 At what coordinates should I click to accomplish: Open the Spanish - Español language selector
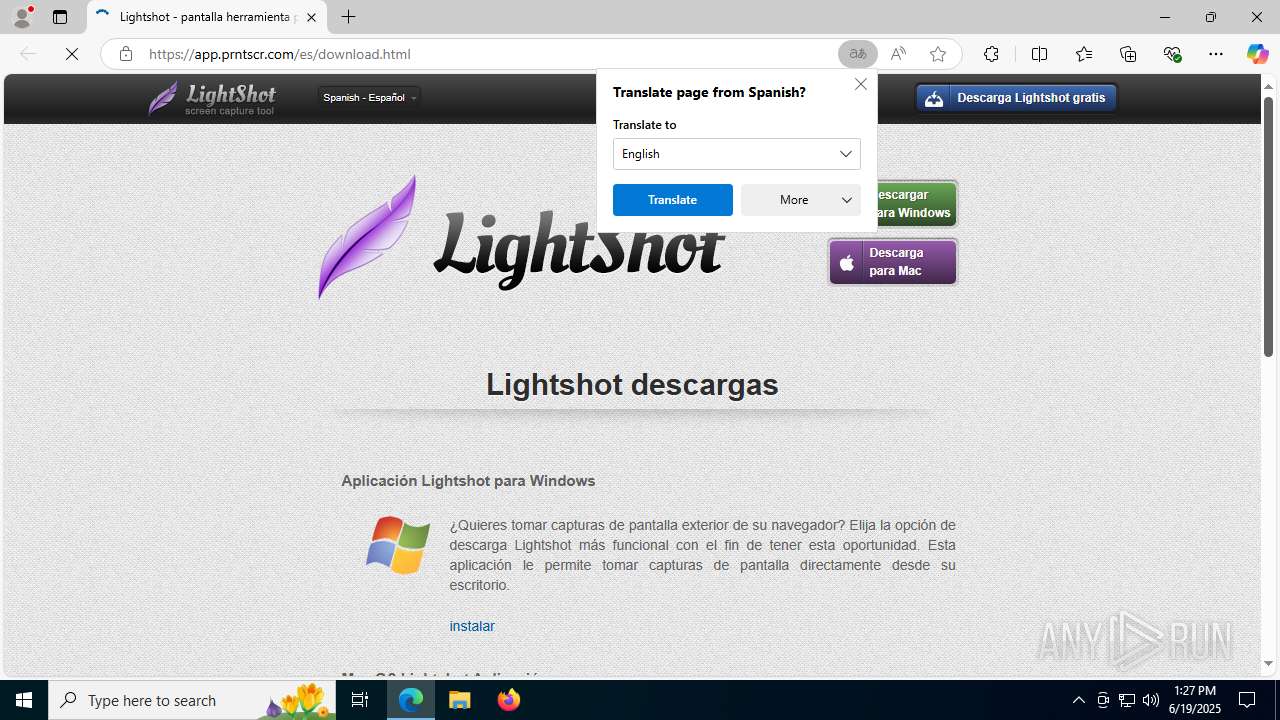coord(369,97)
